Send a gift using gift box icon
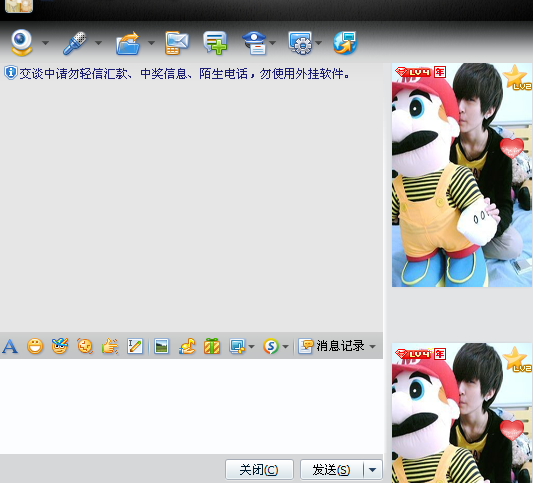The image size is (533, 483). [212, 346]
